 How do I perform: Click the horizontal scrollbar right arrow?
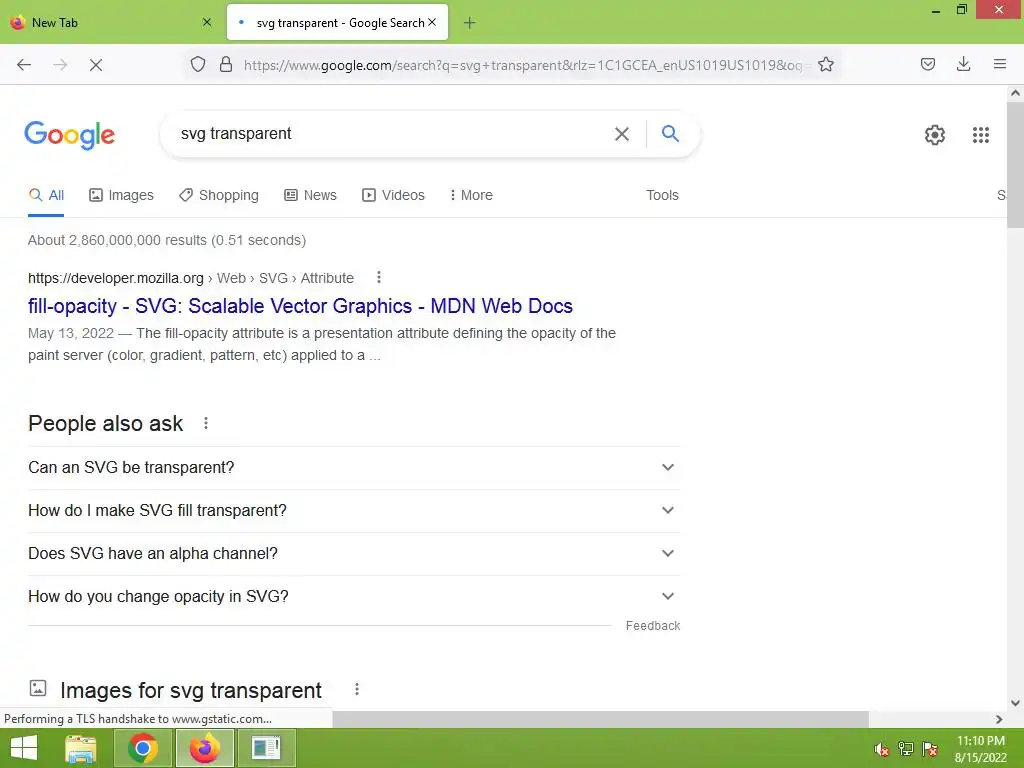click(999, 719)
